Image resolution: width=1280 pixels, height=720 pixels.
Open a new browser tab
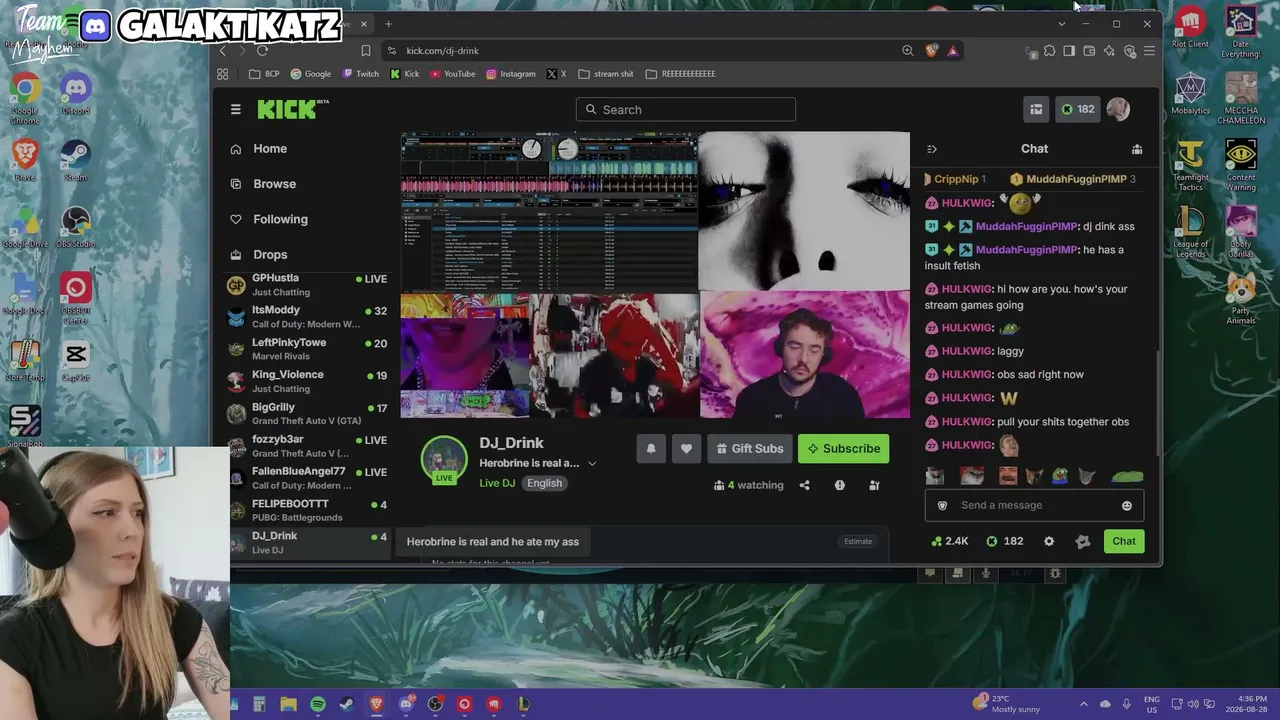388,24
